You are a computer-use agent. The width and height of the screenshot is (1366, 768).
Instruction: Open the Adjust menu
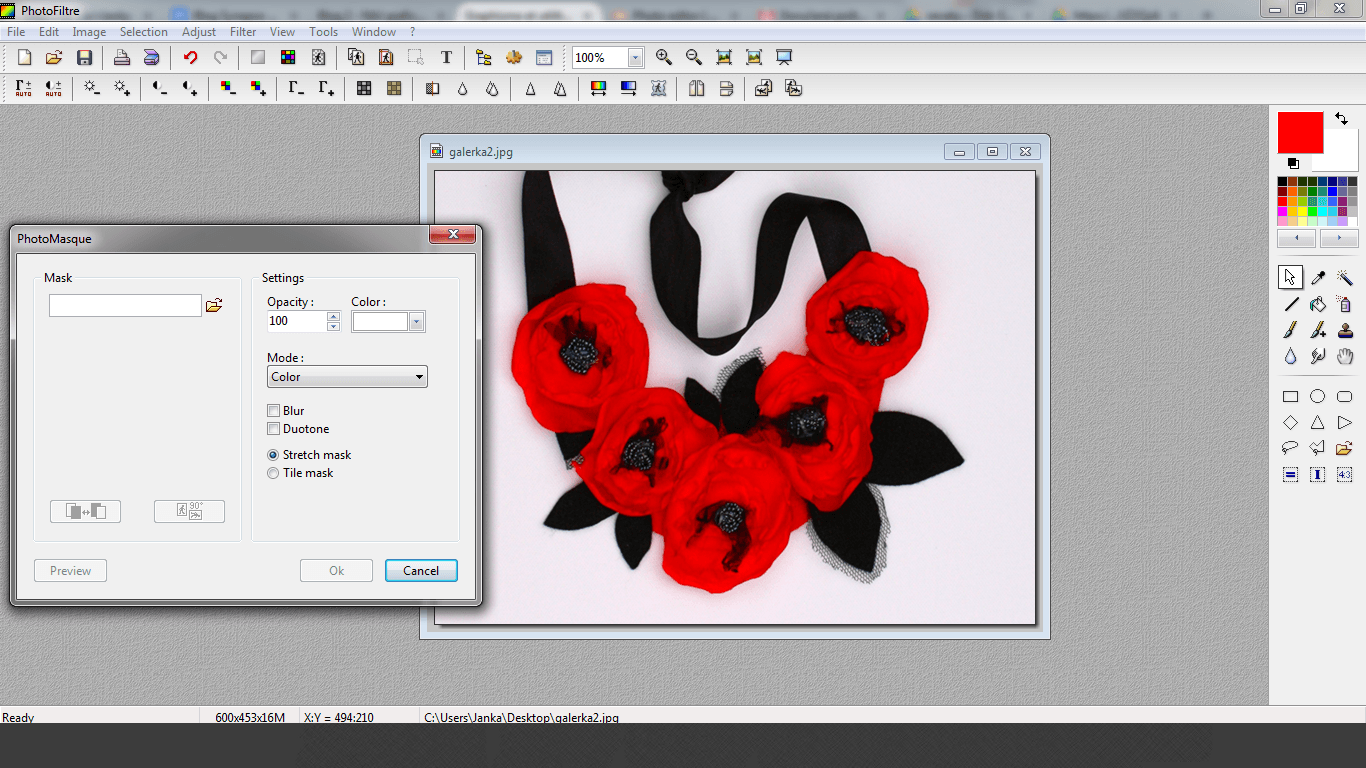click(199, 32)
